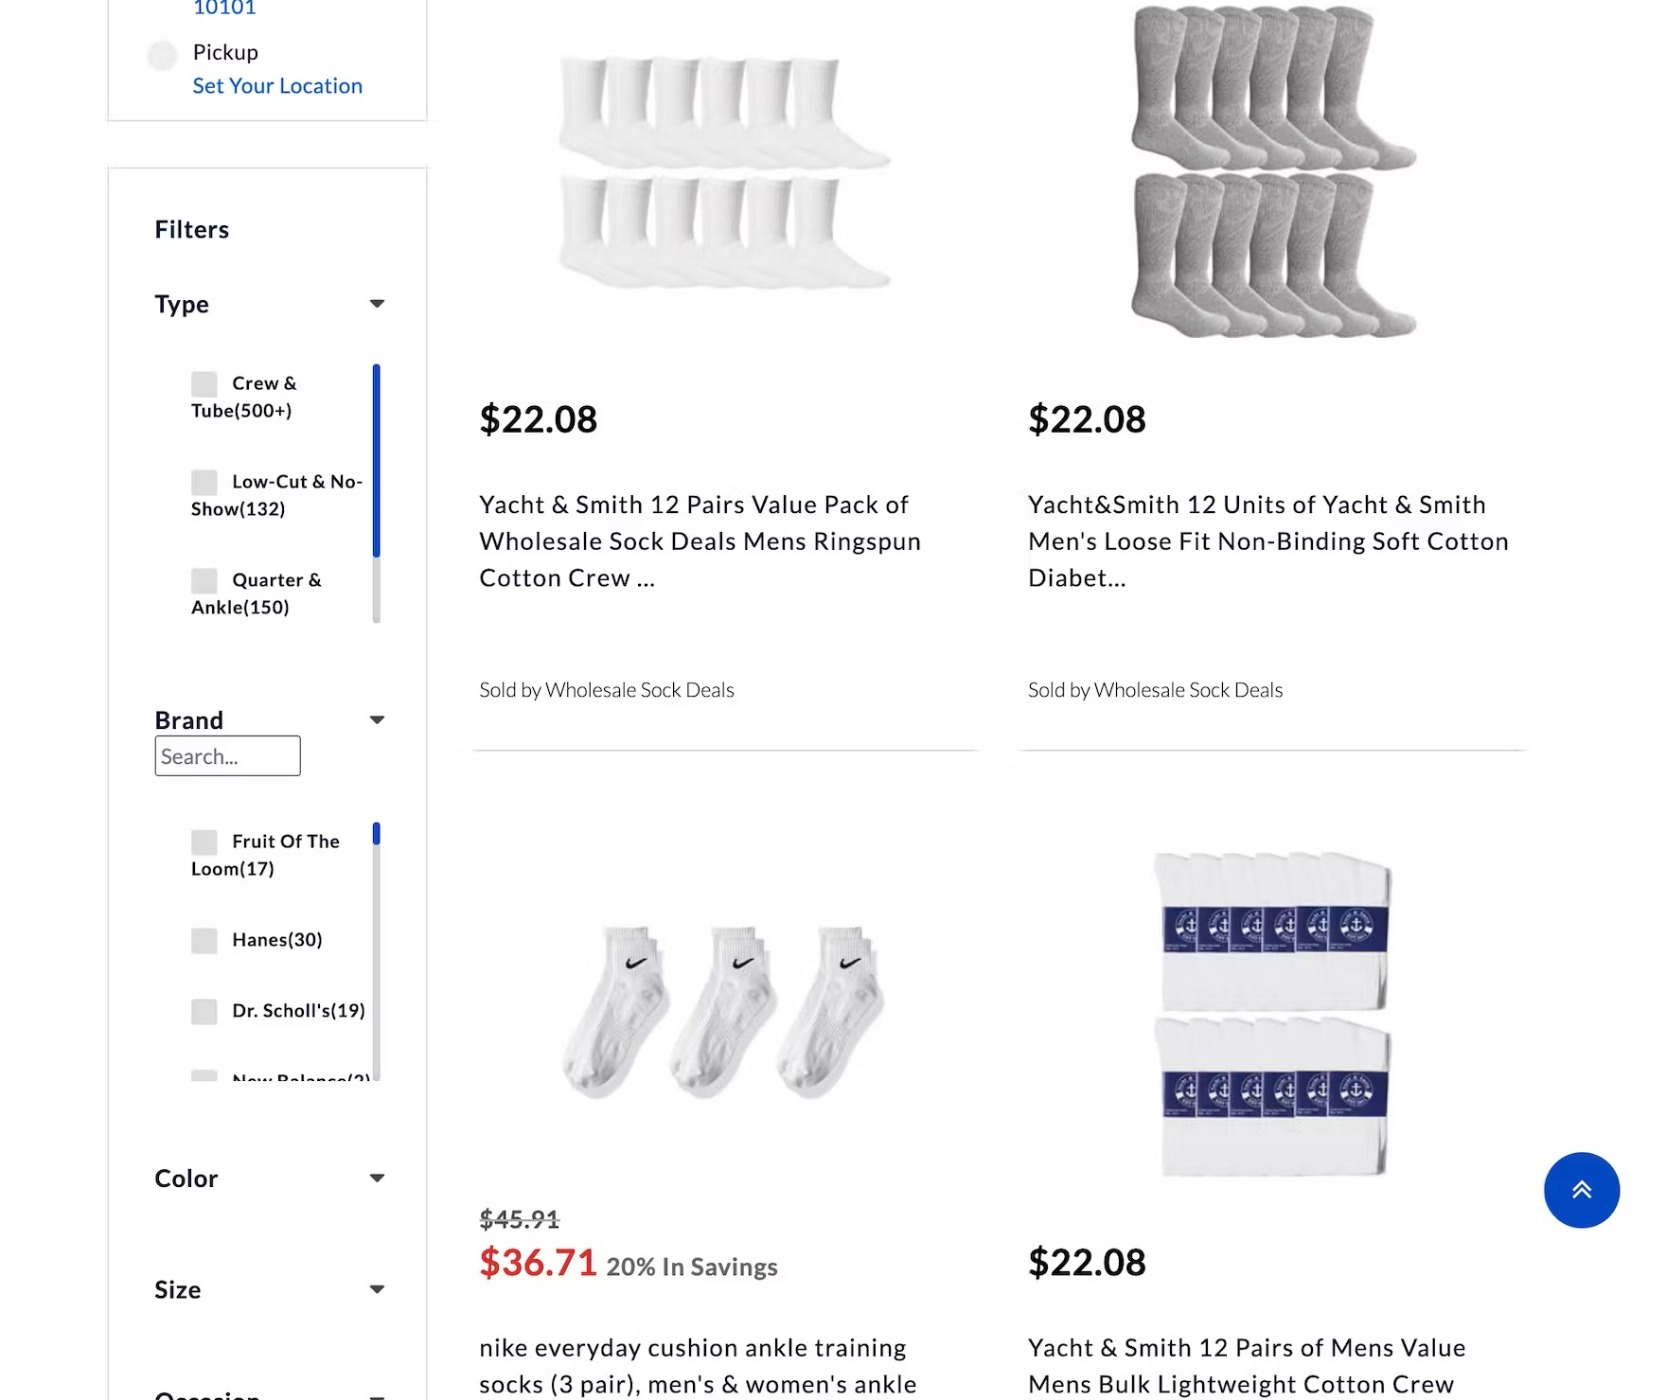Expand the Size filter section
Screen dimensions: 1658x1400
pyautogui.click(x=376, y=1288)
